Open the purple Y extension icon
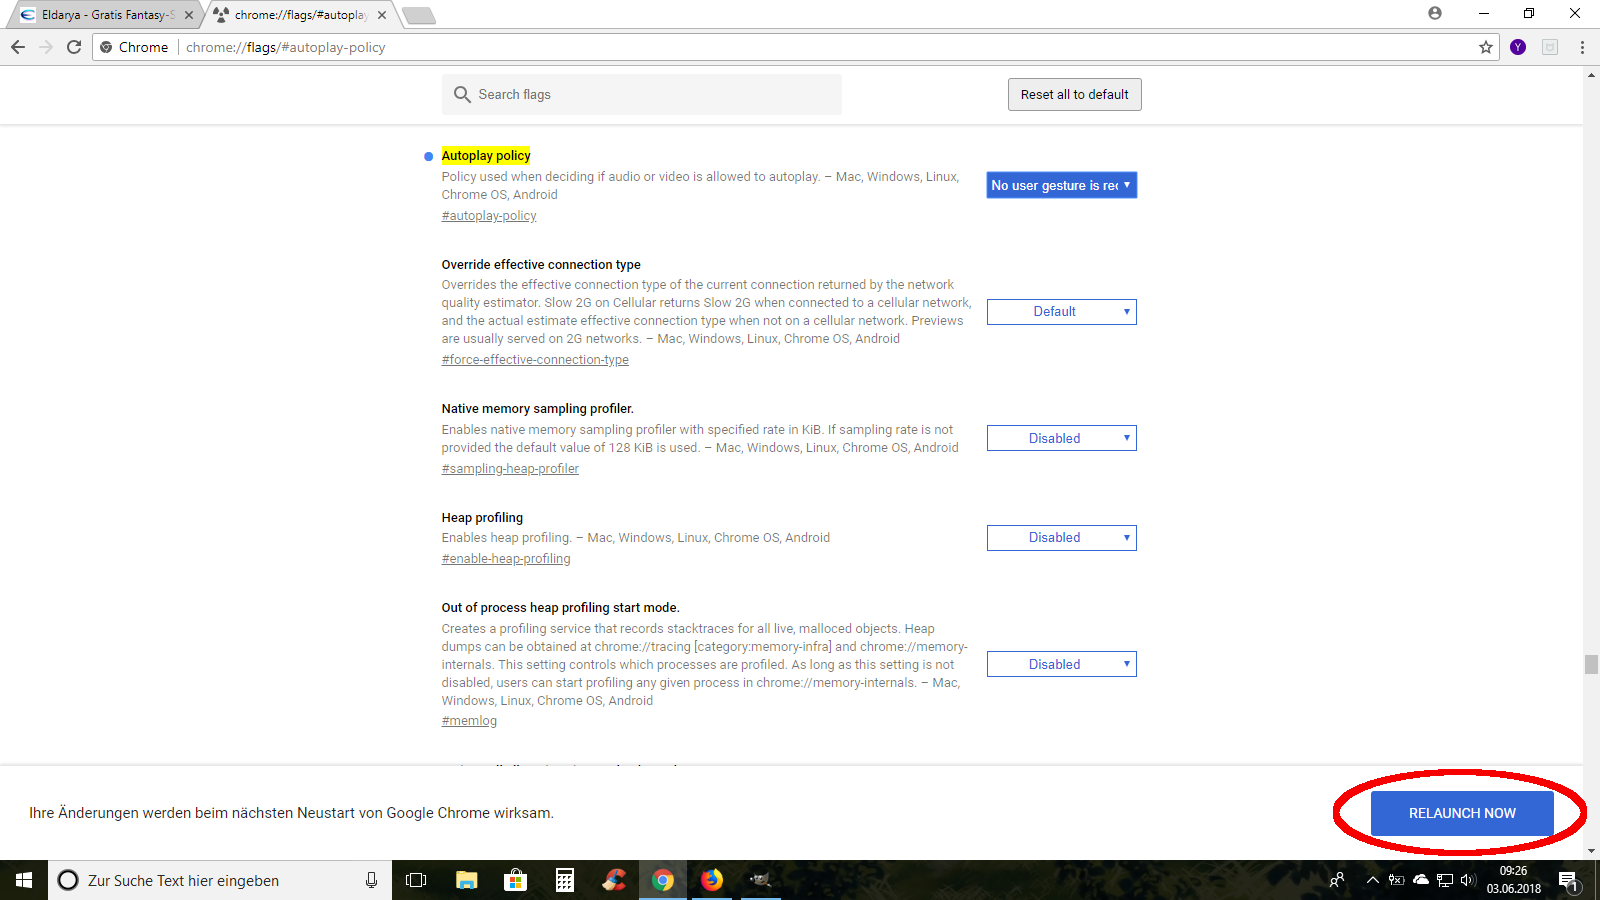1600x900 pixels. click(x=1518, y=47)
